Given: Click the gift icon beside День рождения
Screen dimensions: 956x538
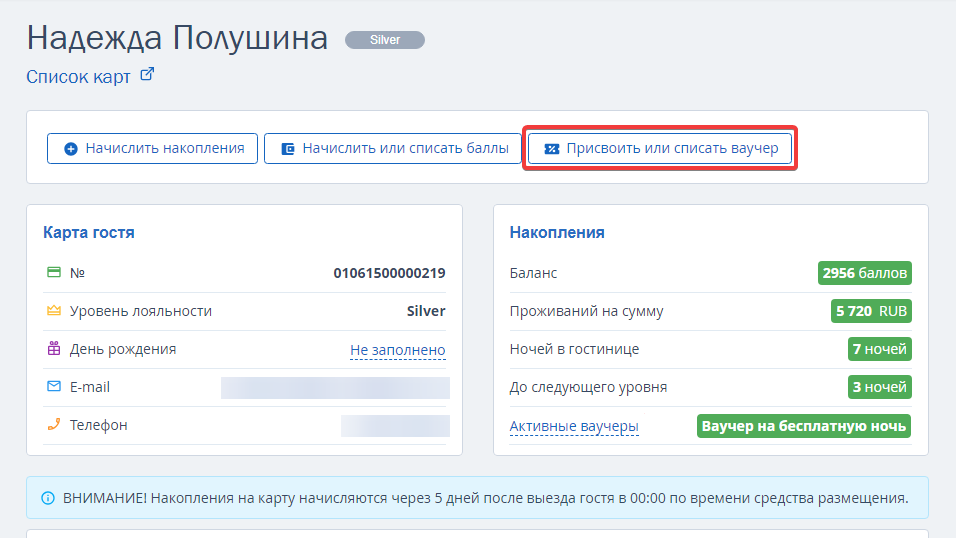Looking at the screenshot, I should (x=54, y=348).
